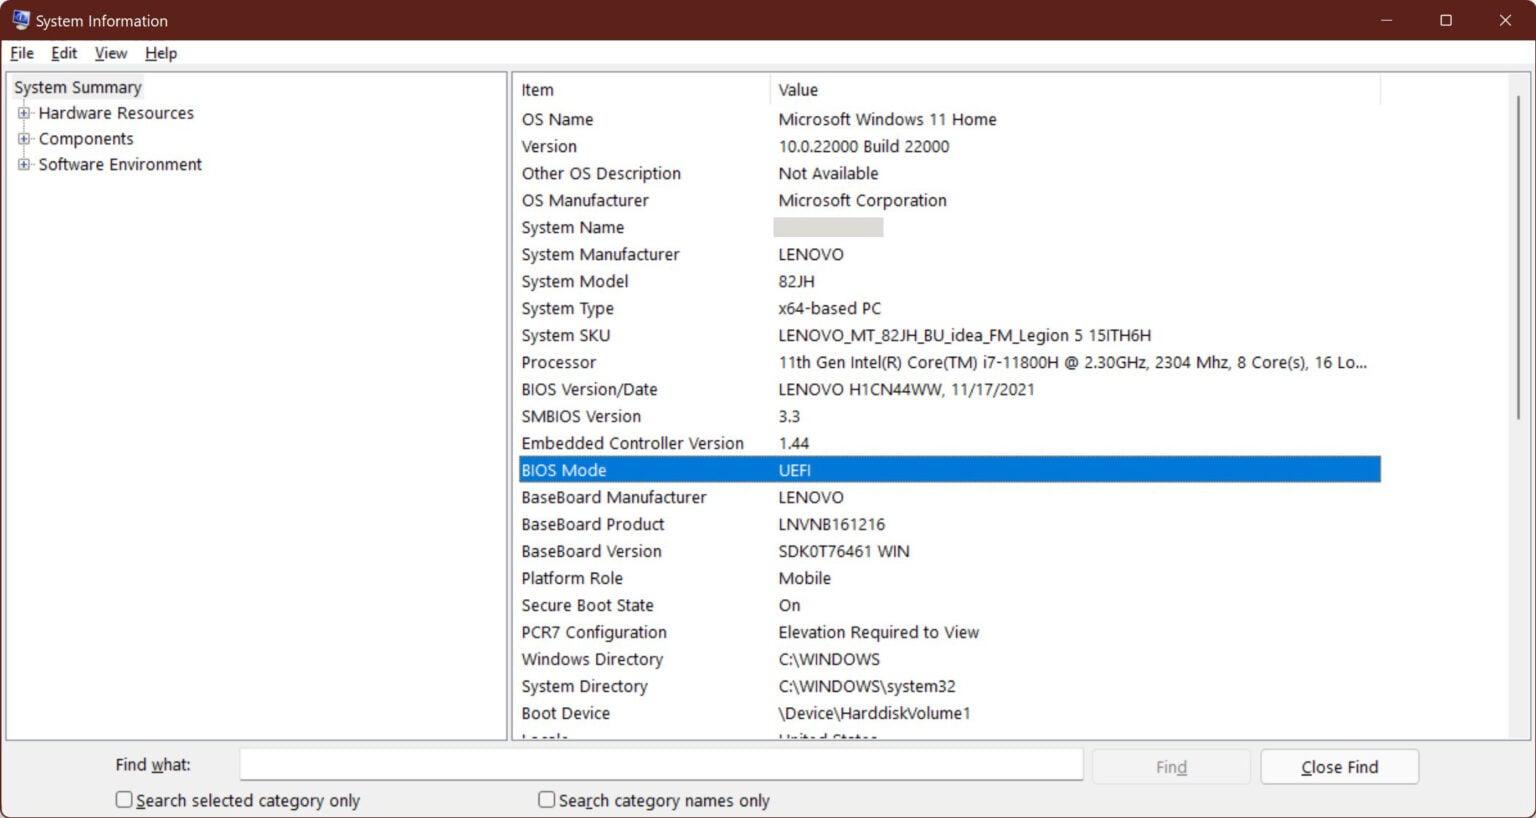Expand the Software Environment tree node

(23, 164)
